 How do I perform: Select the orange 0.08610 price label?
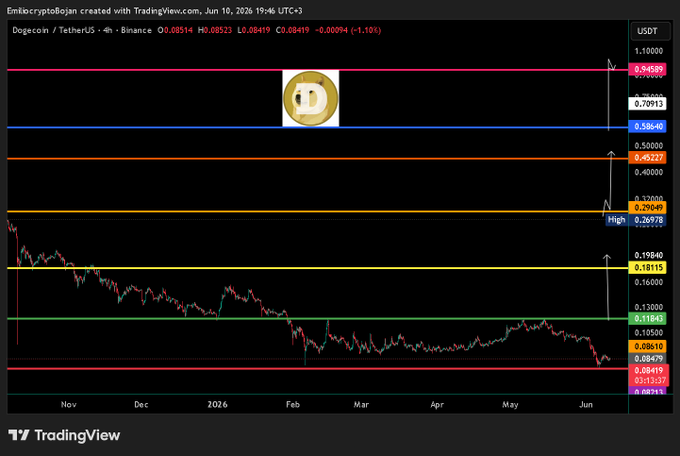pos(647,346)
